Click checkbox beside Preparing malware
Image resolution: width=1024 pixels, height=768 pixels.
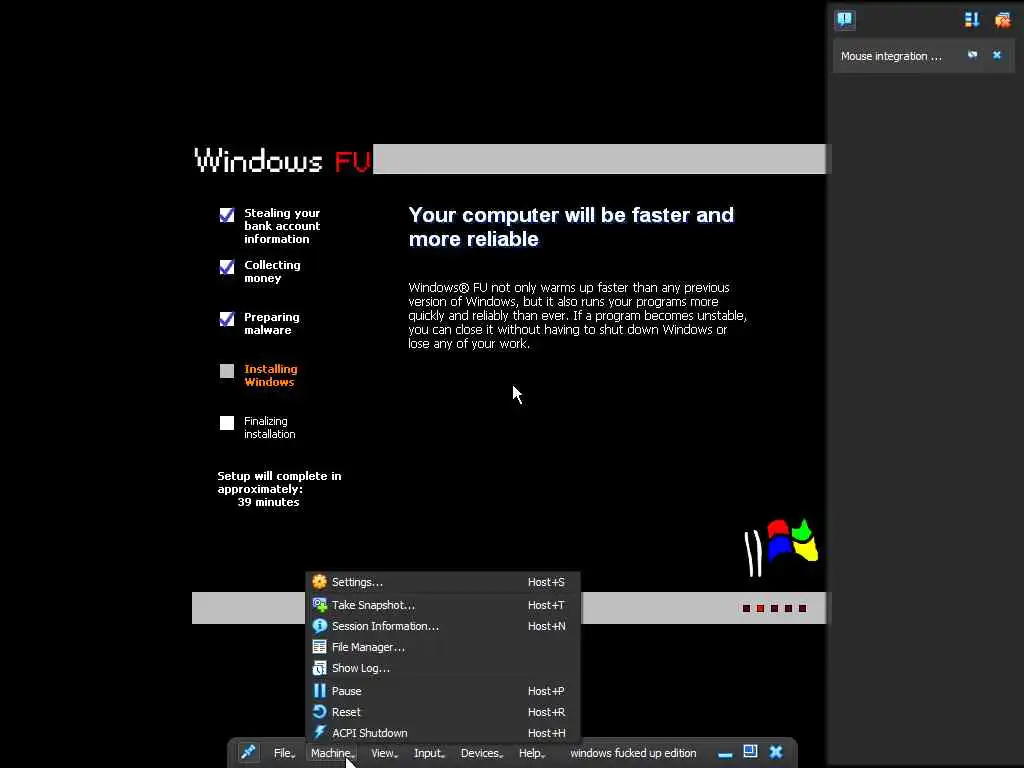227,319
